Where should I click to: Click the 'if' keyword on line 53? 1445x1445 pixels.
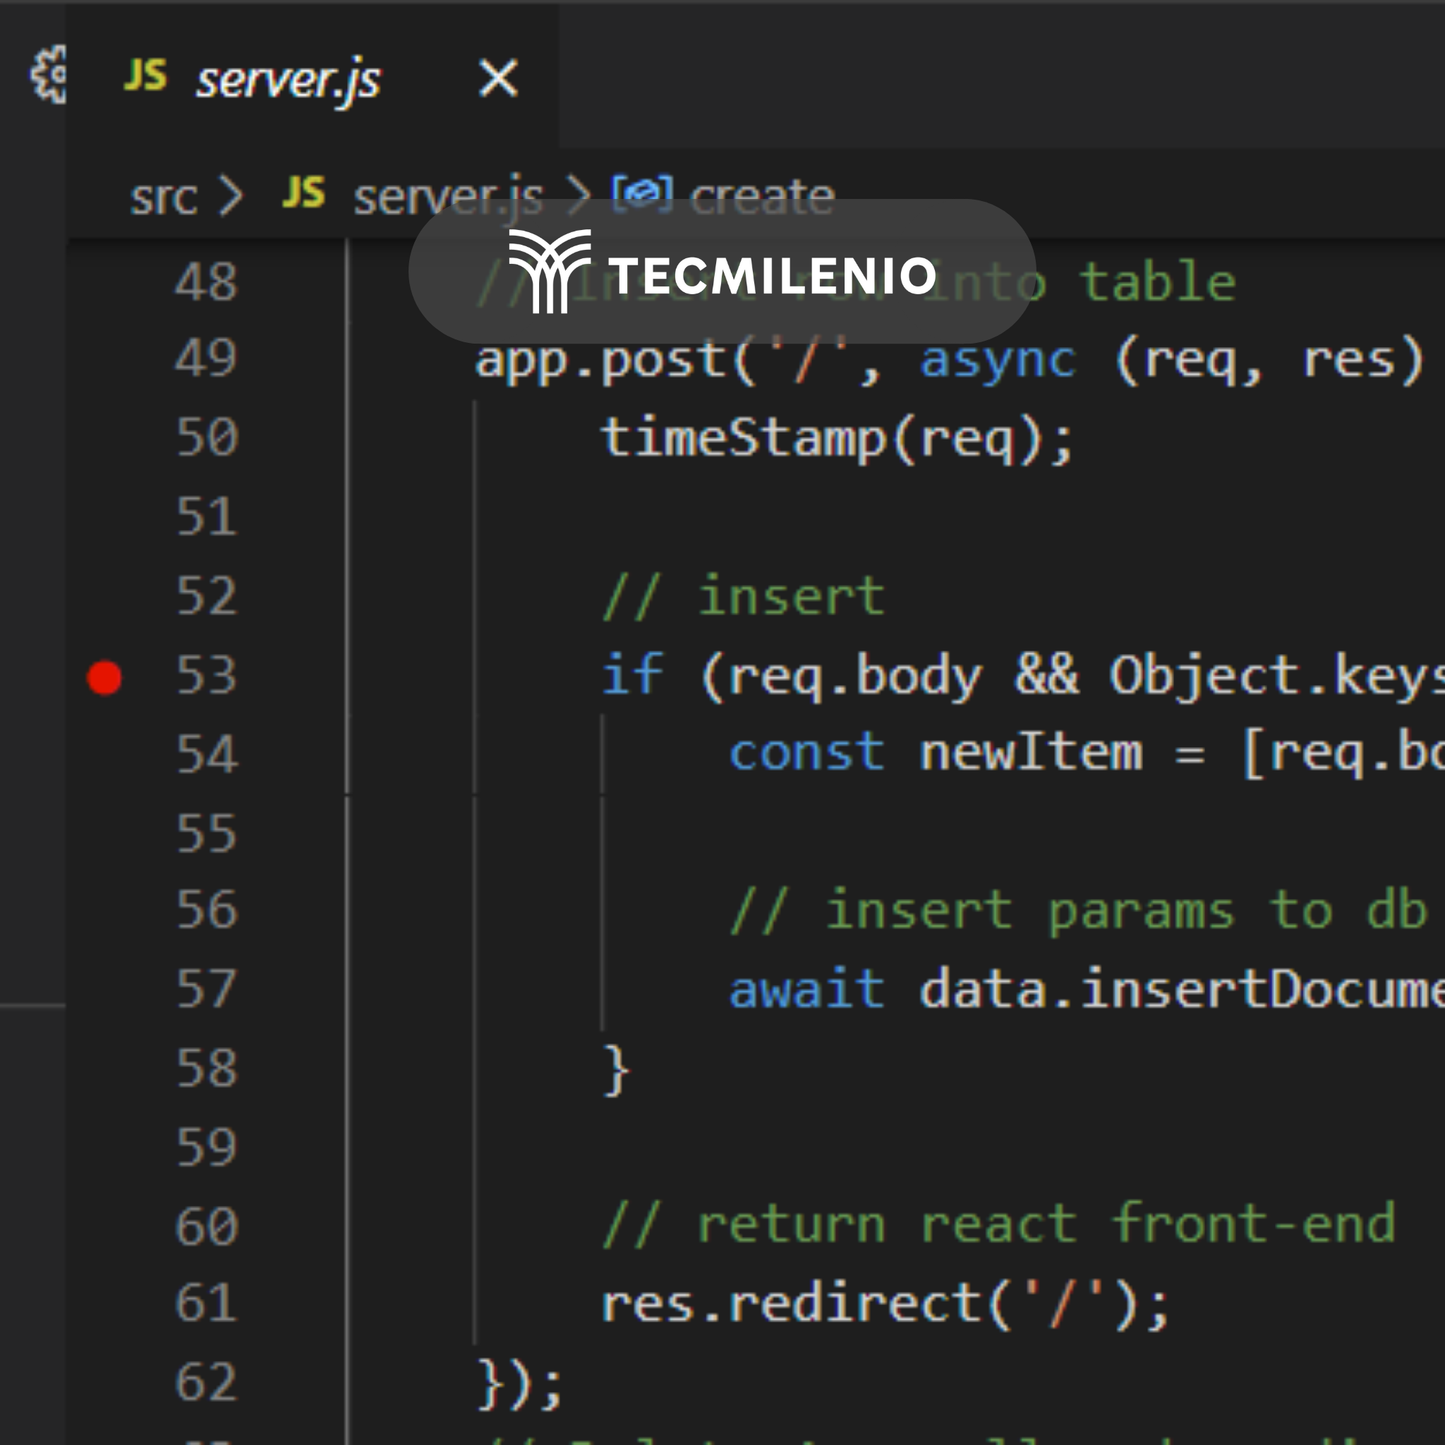coord(633,675)
